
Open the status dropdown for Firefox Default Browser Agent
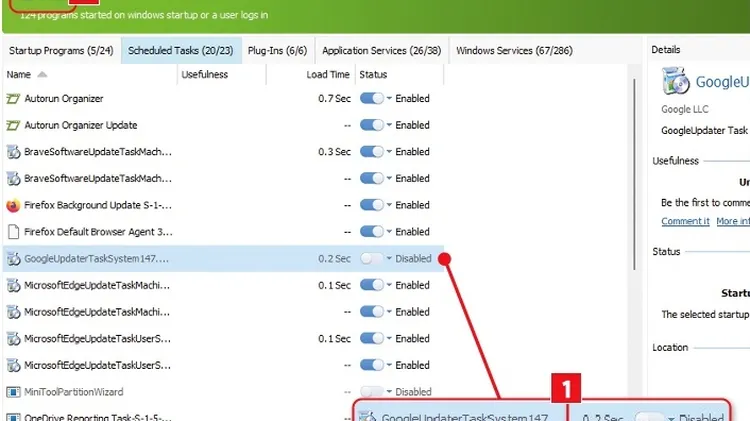(x=390, y=232)
